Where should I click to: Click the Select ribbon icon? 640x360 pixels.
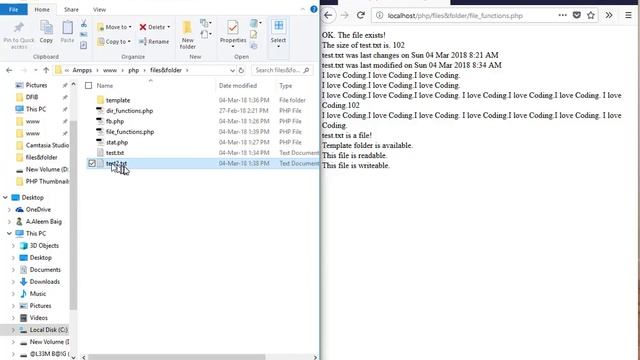pos(278,26)
